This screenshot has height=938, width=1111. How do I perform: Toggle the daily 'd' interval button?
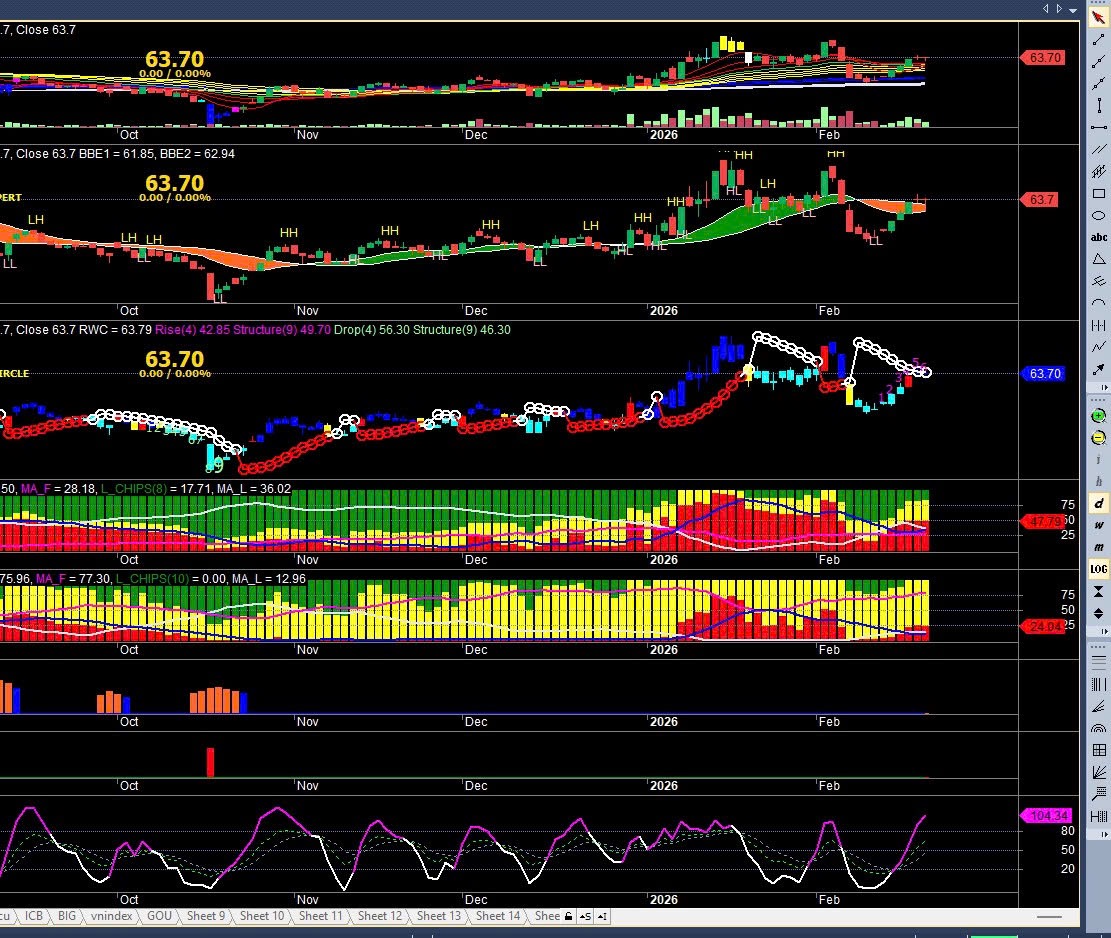click(1098, 503)
